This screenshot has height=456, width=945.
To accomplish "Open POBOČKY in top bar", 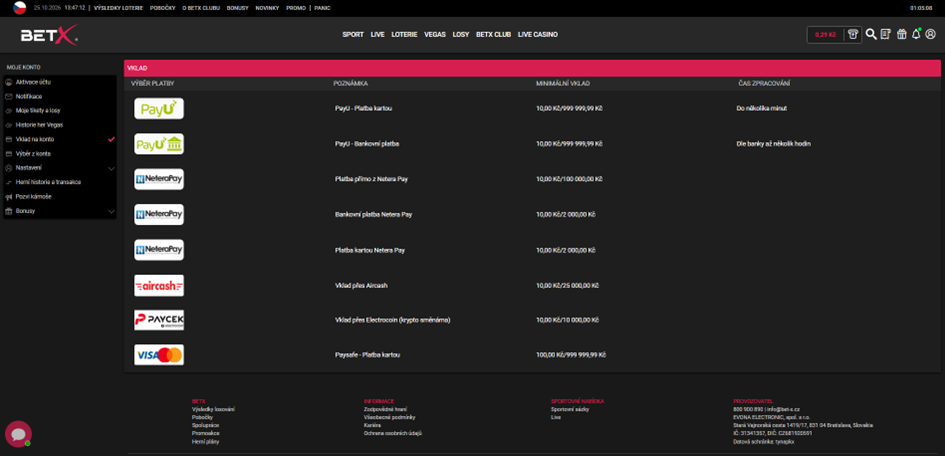I will 163,8.
